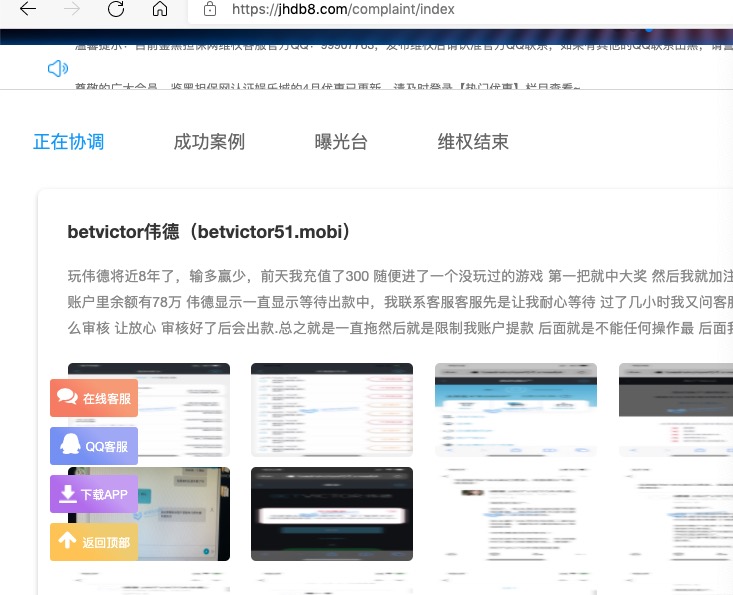This screenshot has width=733, height=595.
Task: Open 在线客服 online chat button
Action: [94, 398]
